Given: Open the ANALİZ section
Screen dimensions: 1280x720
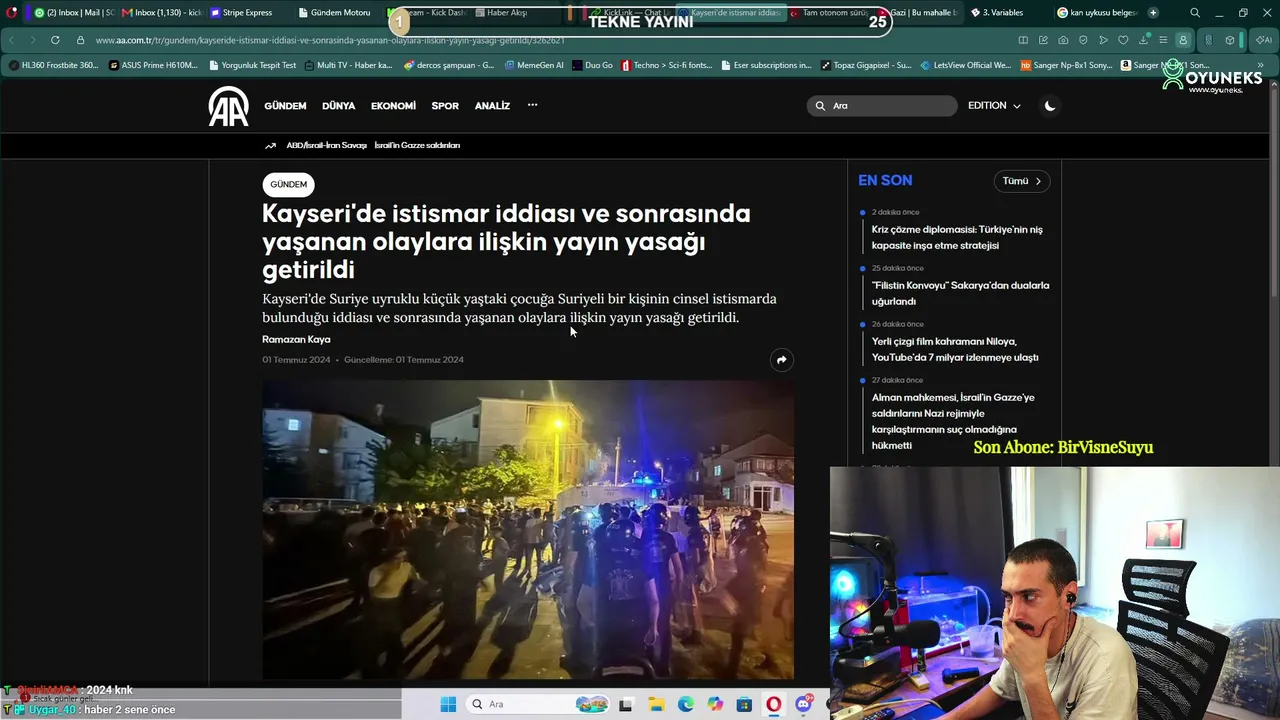Looking at the screenshot, I should (492, 106).
